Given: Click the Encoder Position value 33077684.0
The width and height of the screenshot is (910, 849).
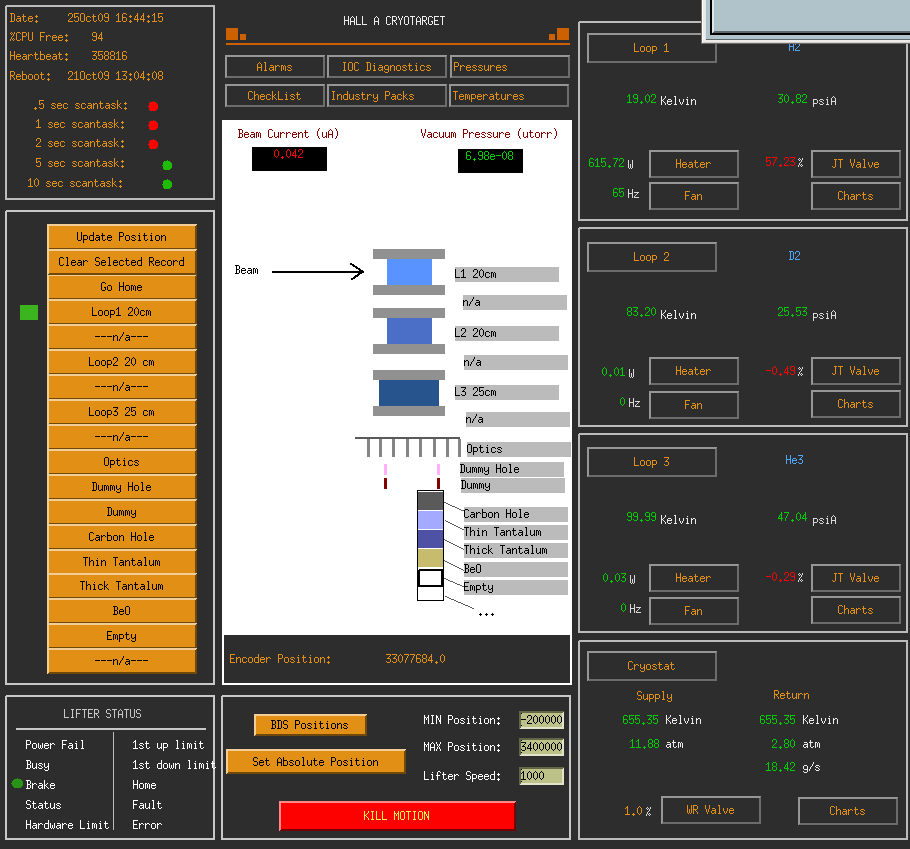Looking at the screenshot, I should 416,659.
